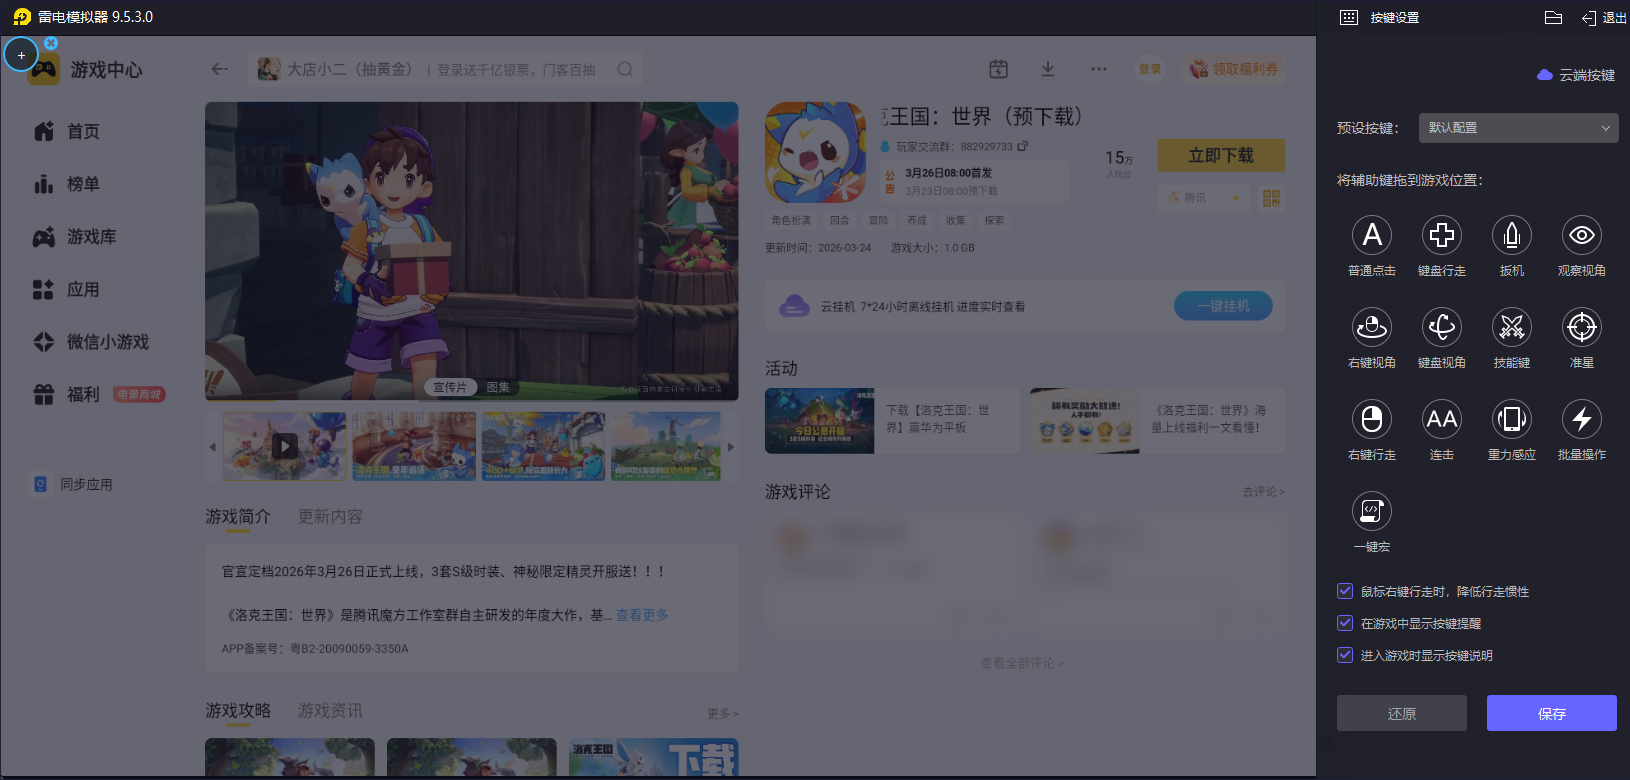Click the game search input field
The height and width of the screenshot is (780, 1630).
445,69
